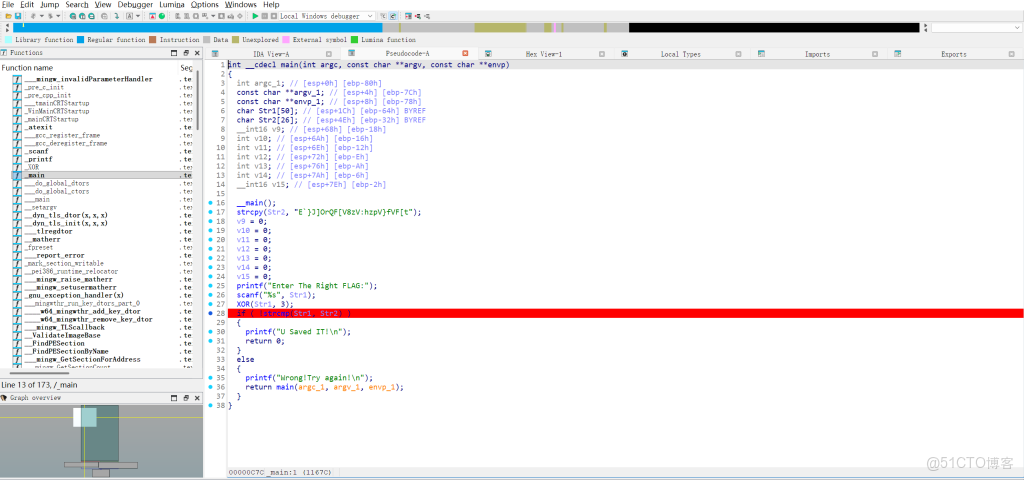Click the breakpoint dot on line 35

pyautogui.click(x=210, y=377)
